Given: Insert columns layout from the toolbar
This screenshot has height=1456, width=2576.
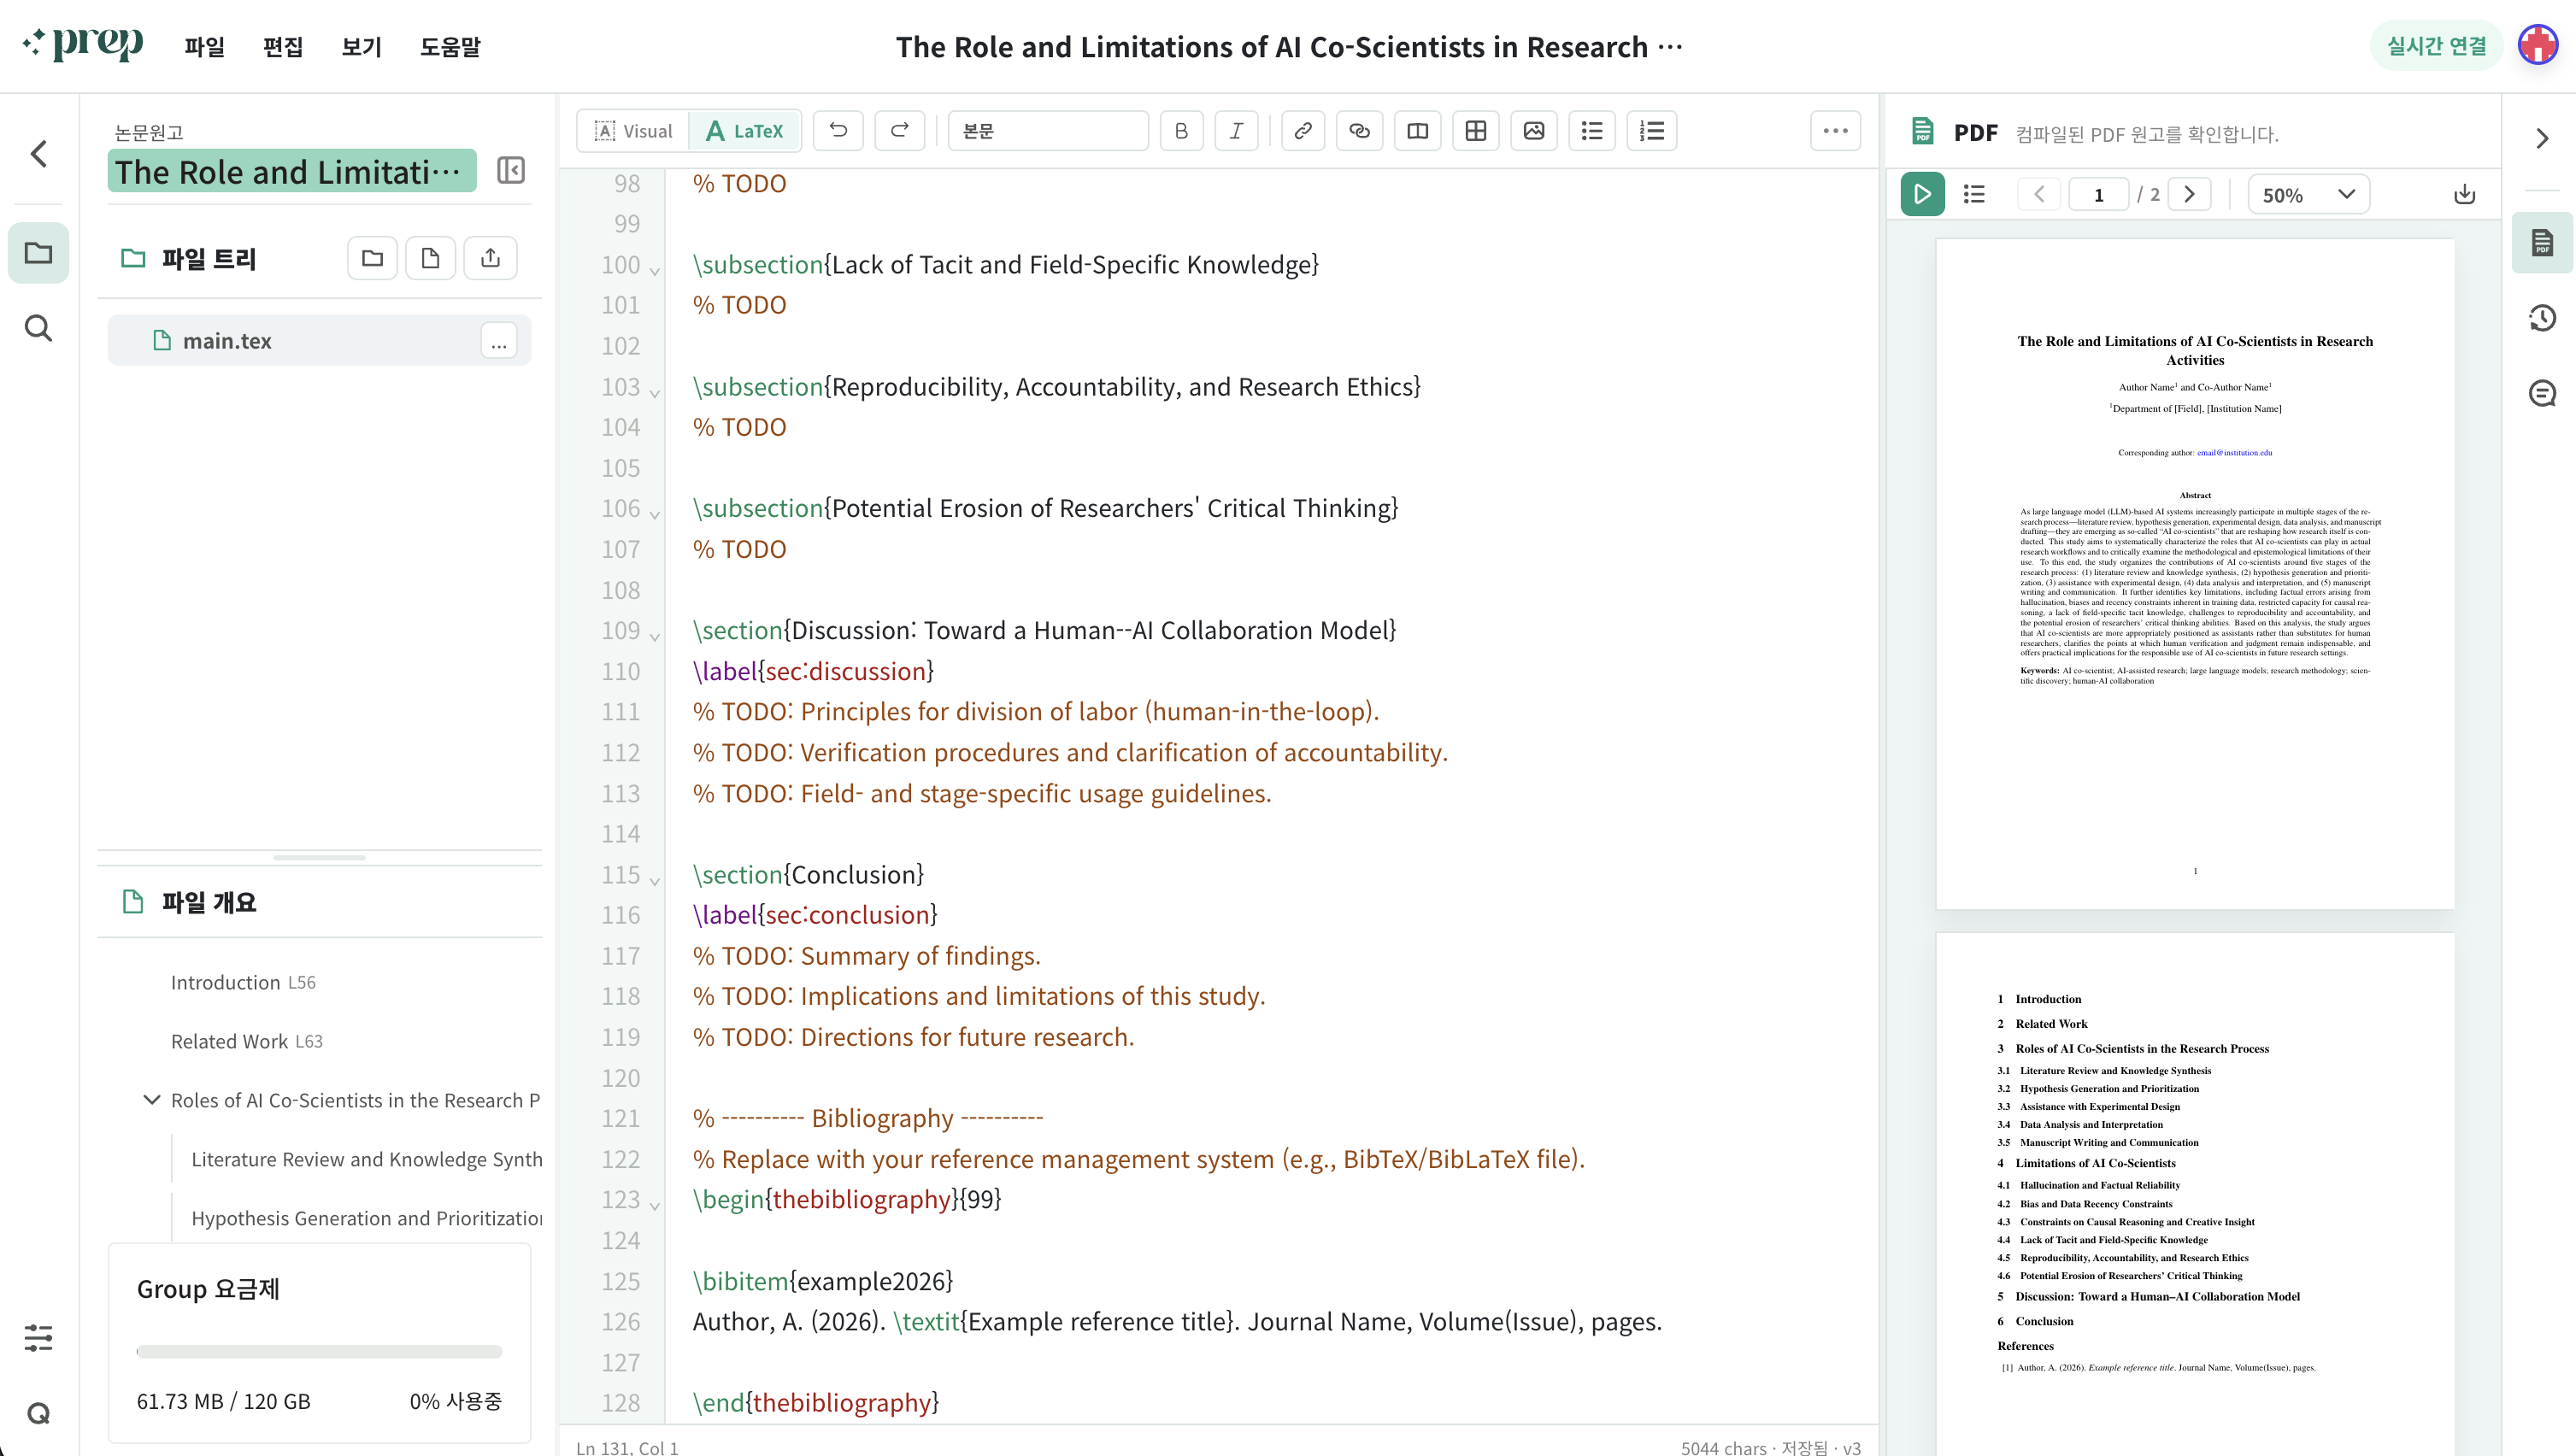Looking at the screenshot, I should coord(1417,131).
